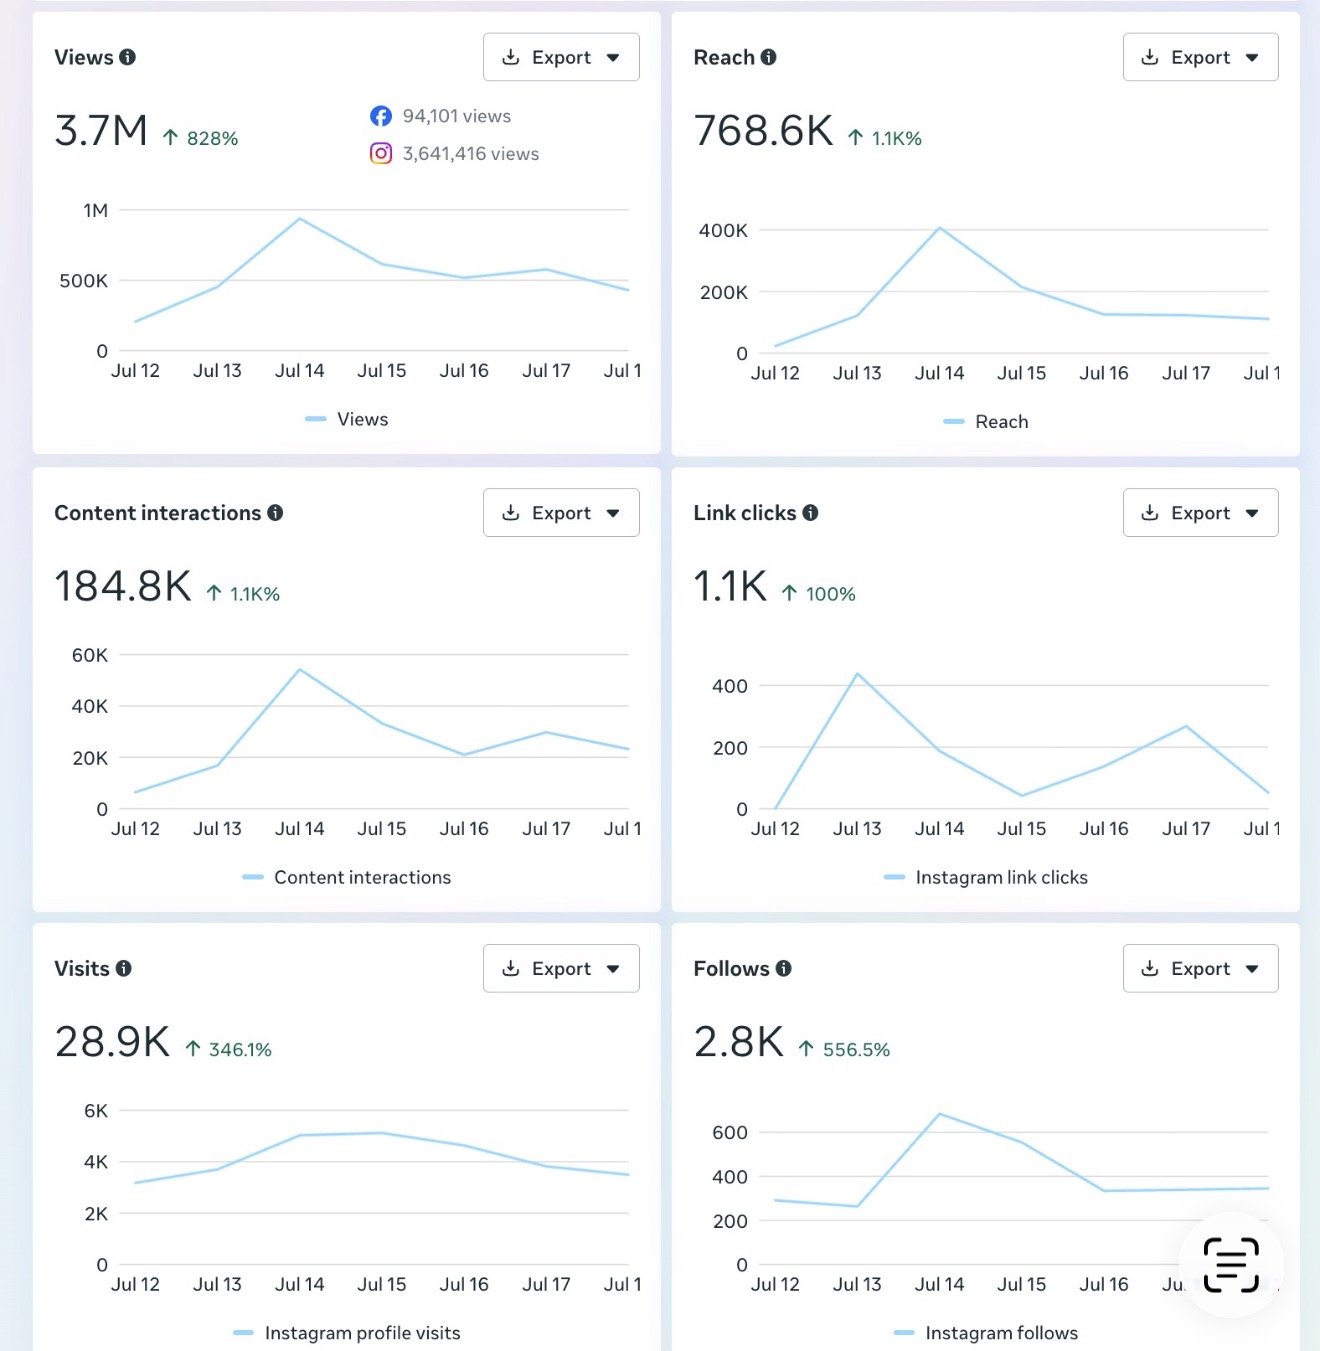Click the 94,101 views Facebook text
This screenshot has height=1351, width=1320.
pyautogui.click(x=457, y=116)
